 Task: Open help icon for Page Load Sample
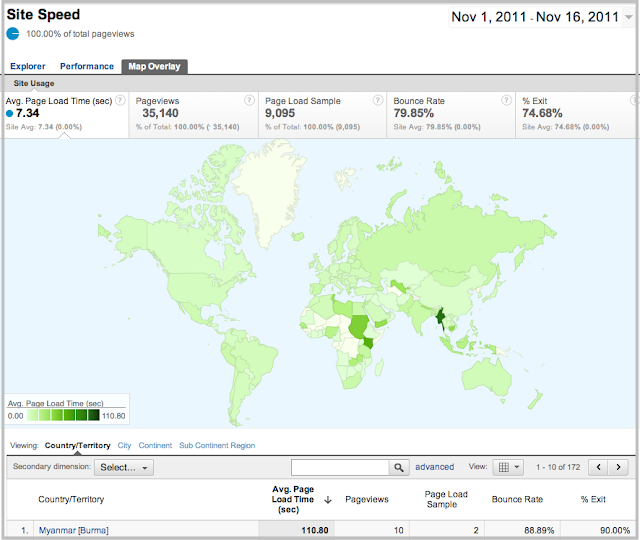tap(377, 101)
